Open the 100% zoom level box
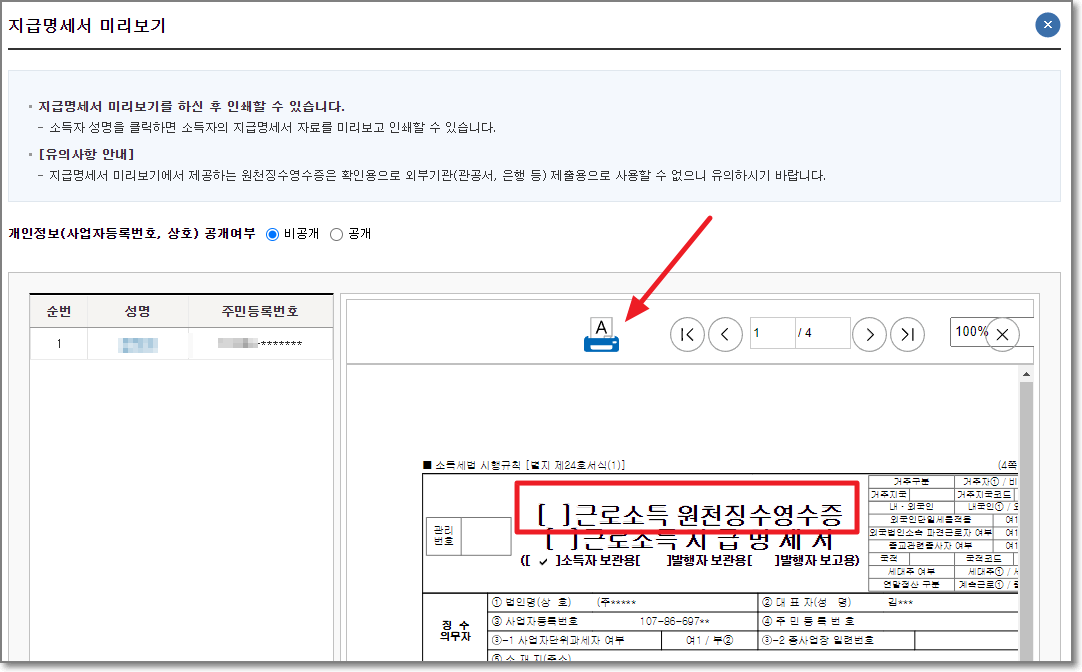The width and height of the screenshot is (1082, 672). pyautogui.click(x=970, y=332)
